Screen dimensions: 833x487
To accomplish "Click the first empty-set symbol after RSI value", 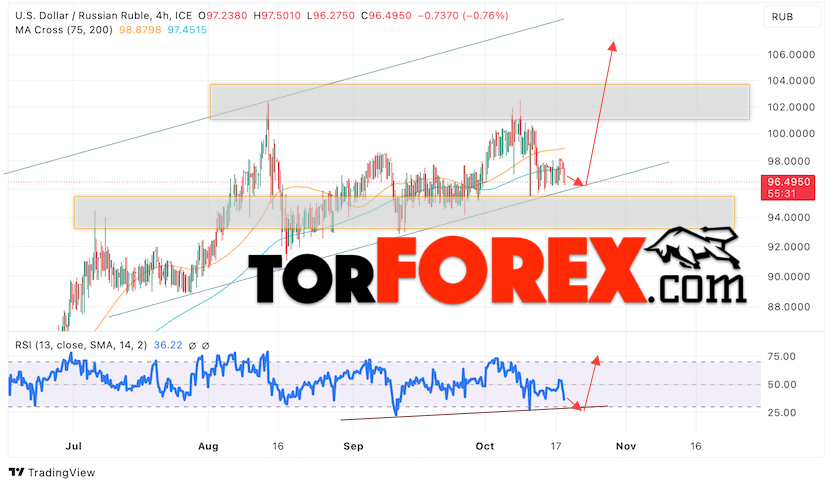I will [x=192, y=346].
